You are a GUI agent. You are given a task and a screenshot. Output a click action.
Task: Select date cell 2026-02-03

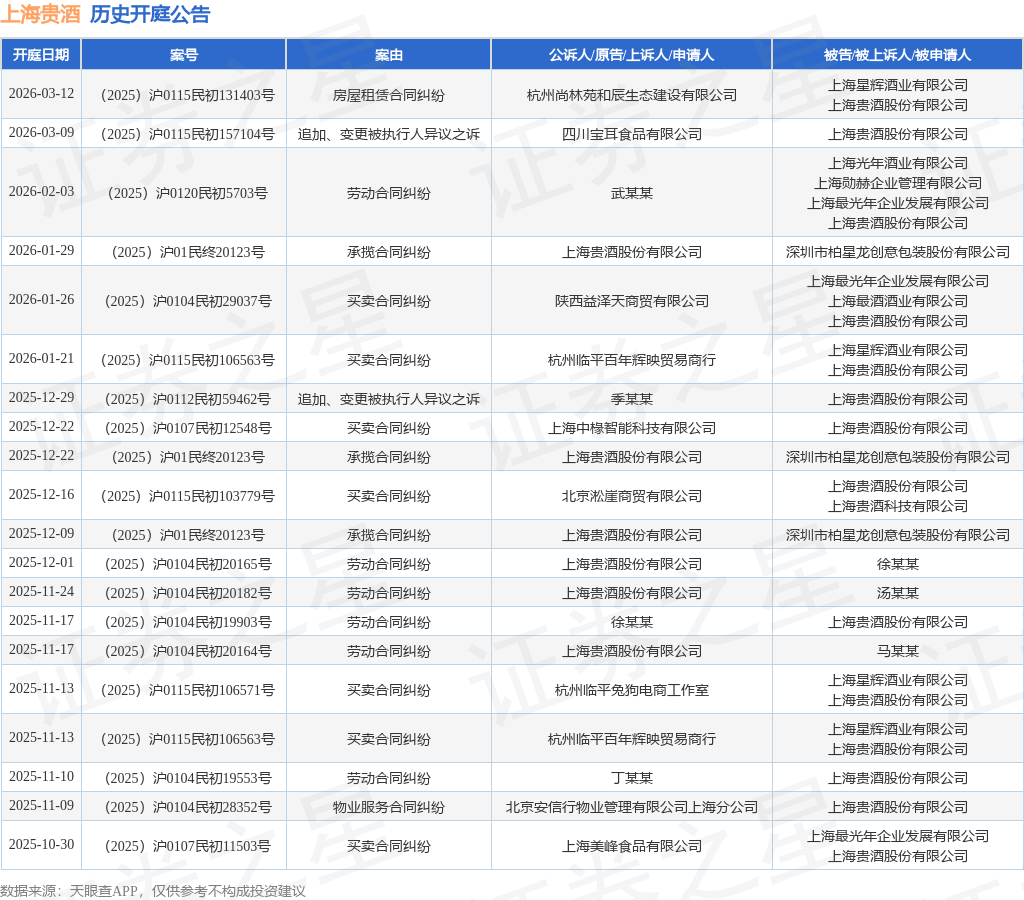(x=41, y=191)
